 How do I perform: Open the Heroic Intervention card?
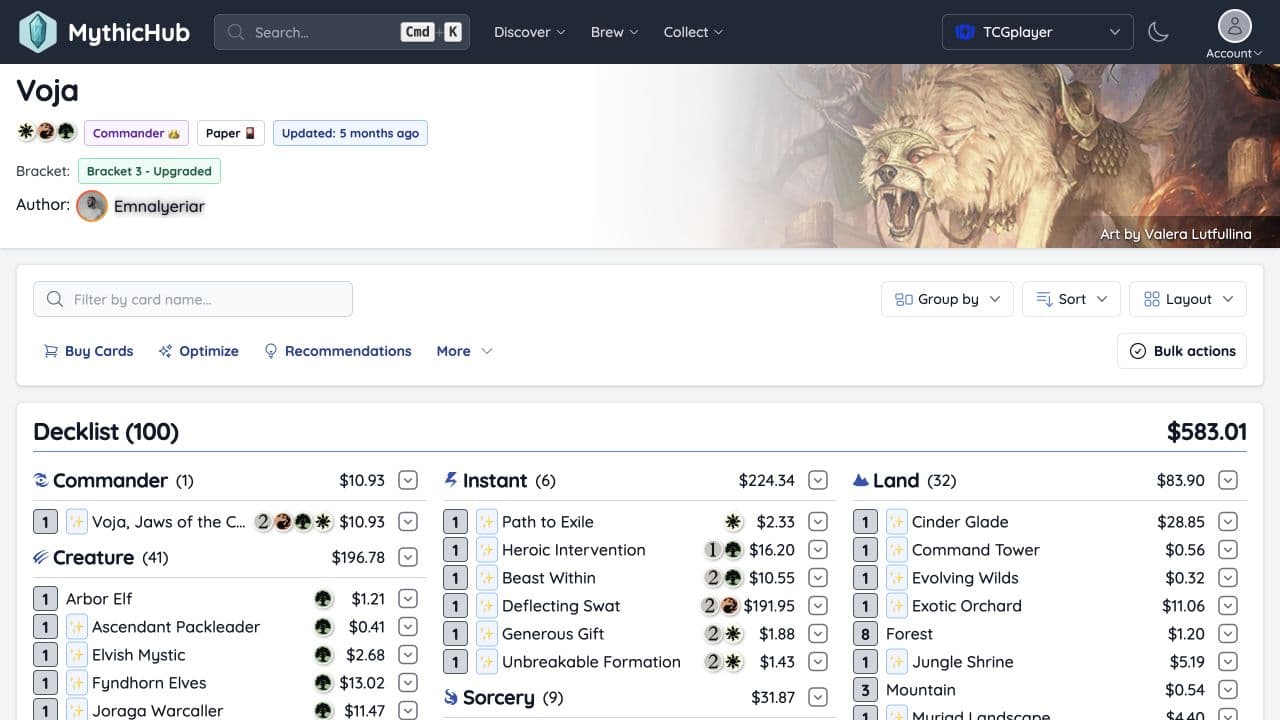574,550
